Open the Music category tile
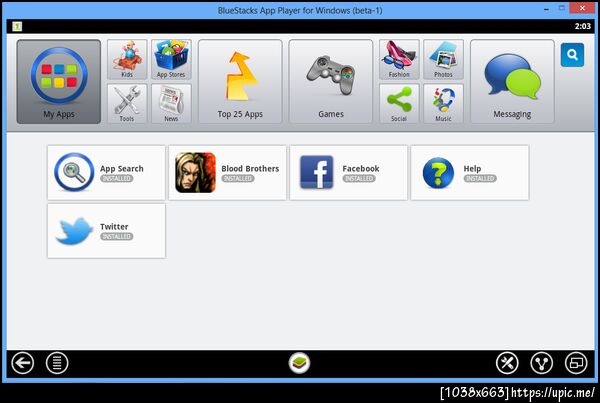The width and height of the screenshot is (600, 403). coord(443,104)
